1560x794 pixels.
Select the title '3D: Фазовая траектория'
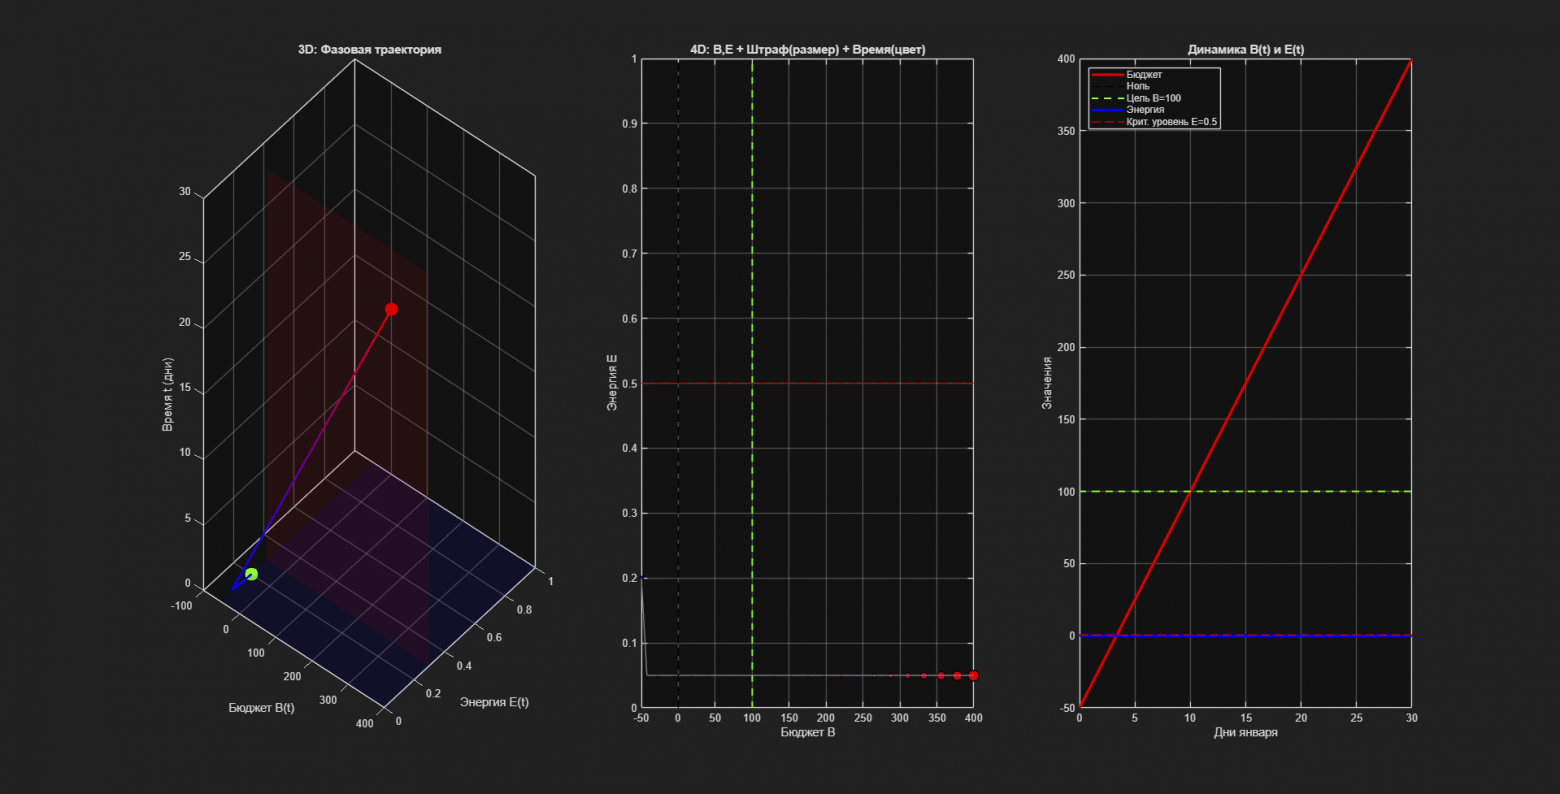[x=370, y=49]
